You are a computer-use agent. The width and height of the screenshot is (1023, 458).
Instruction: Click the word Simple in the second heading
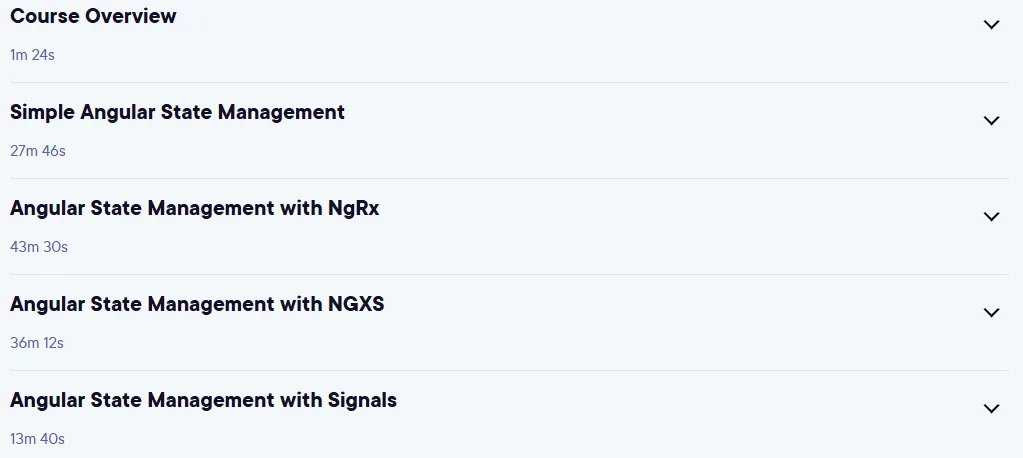coord(42,113)
